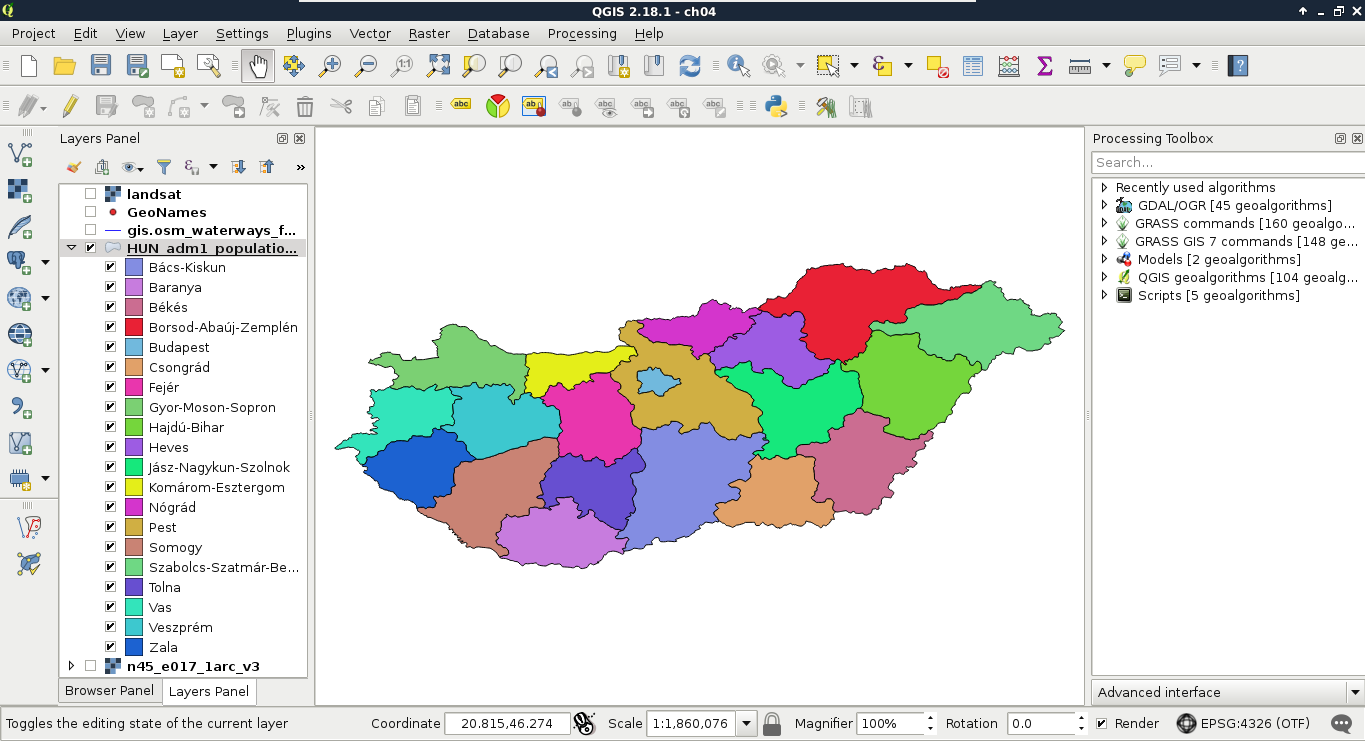Open the attribute table icon
The height and width of the screenshot is (742, 1365).
coord(973,66)
